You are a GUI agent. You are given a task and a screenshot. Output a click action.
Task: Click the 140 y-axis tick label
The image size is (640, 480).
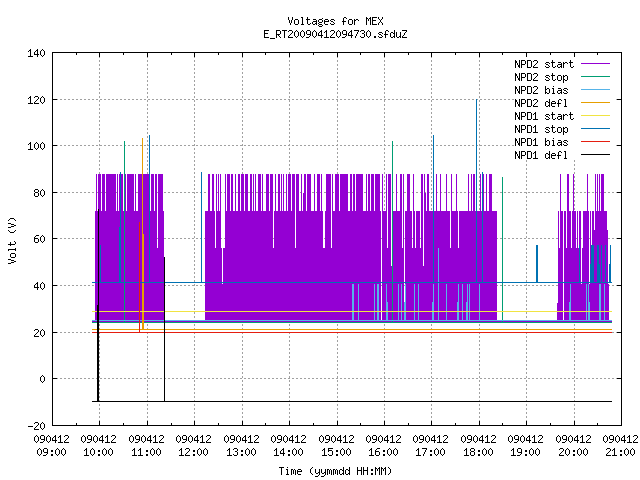pyautogui.click(x=36, y=53)
